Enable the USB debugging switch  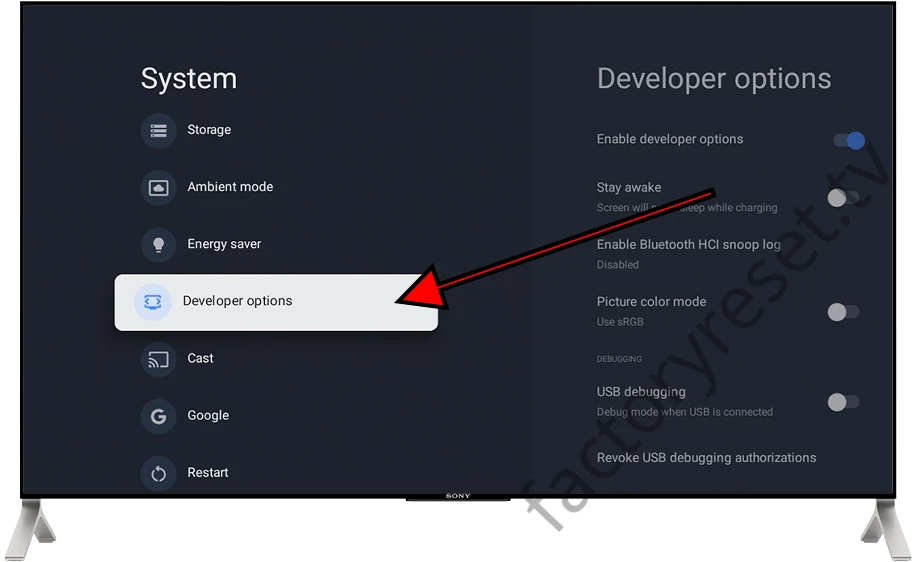pos(842,402)
